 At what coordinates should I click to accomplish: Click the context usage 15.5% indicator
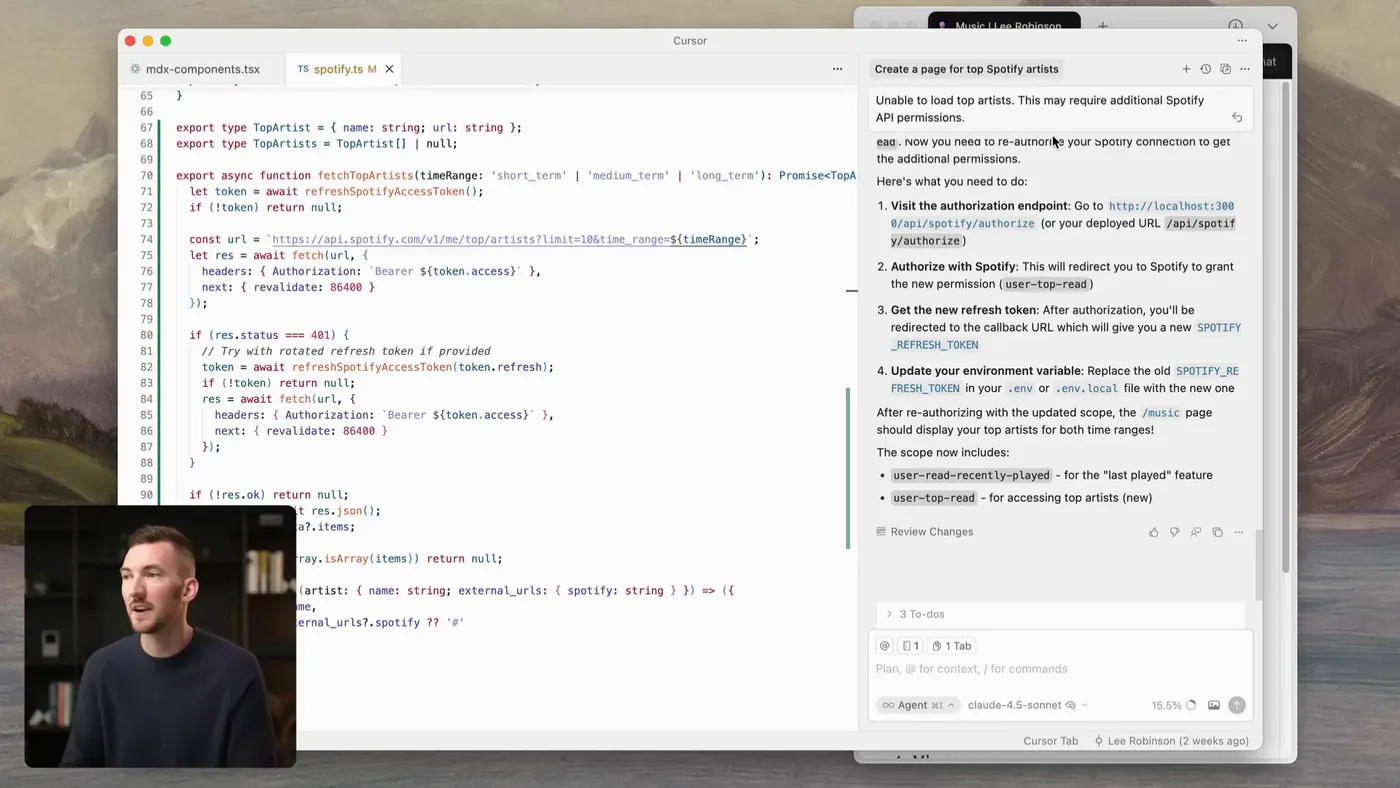click(1173, 705)
